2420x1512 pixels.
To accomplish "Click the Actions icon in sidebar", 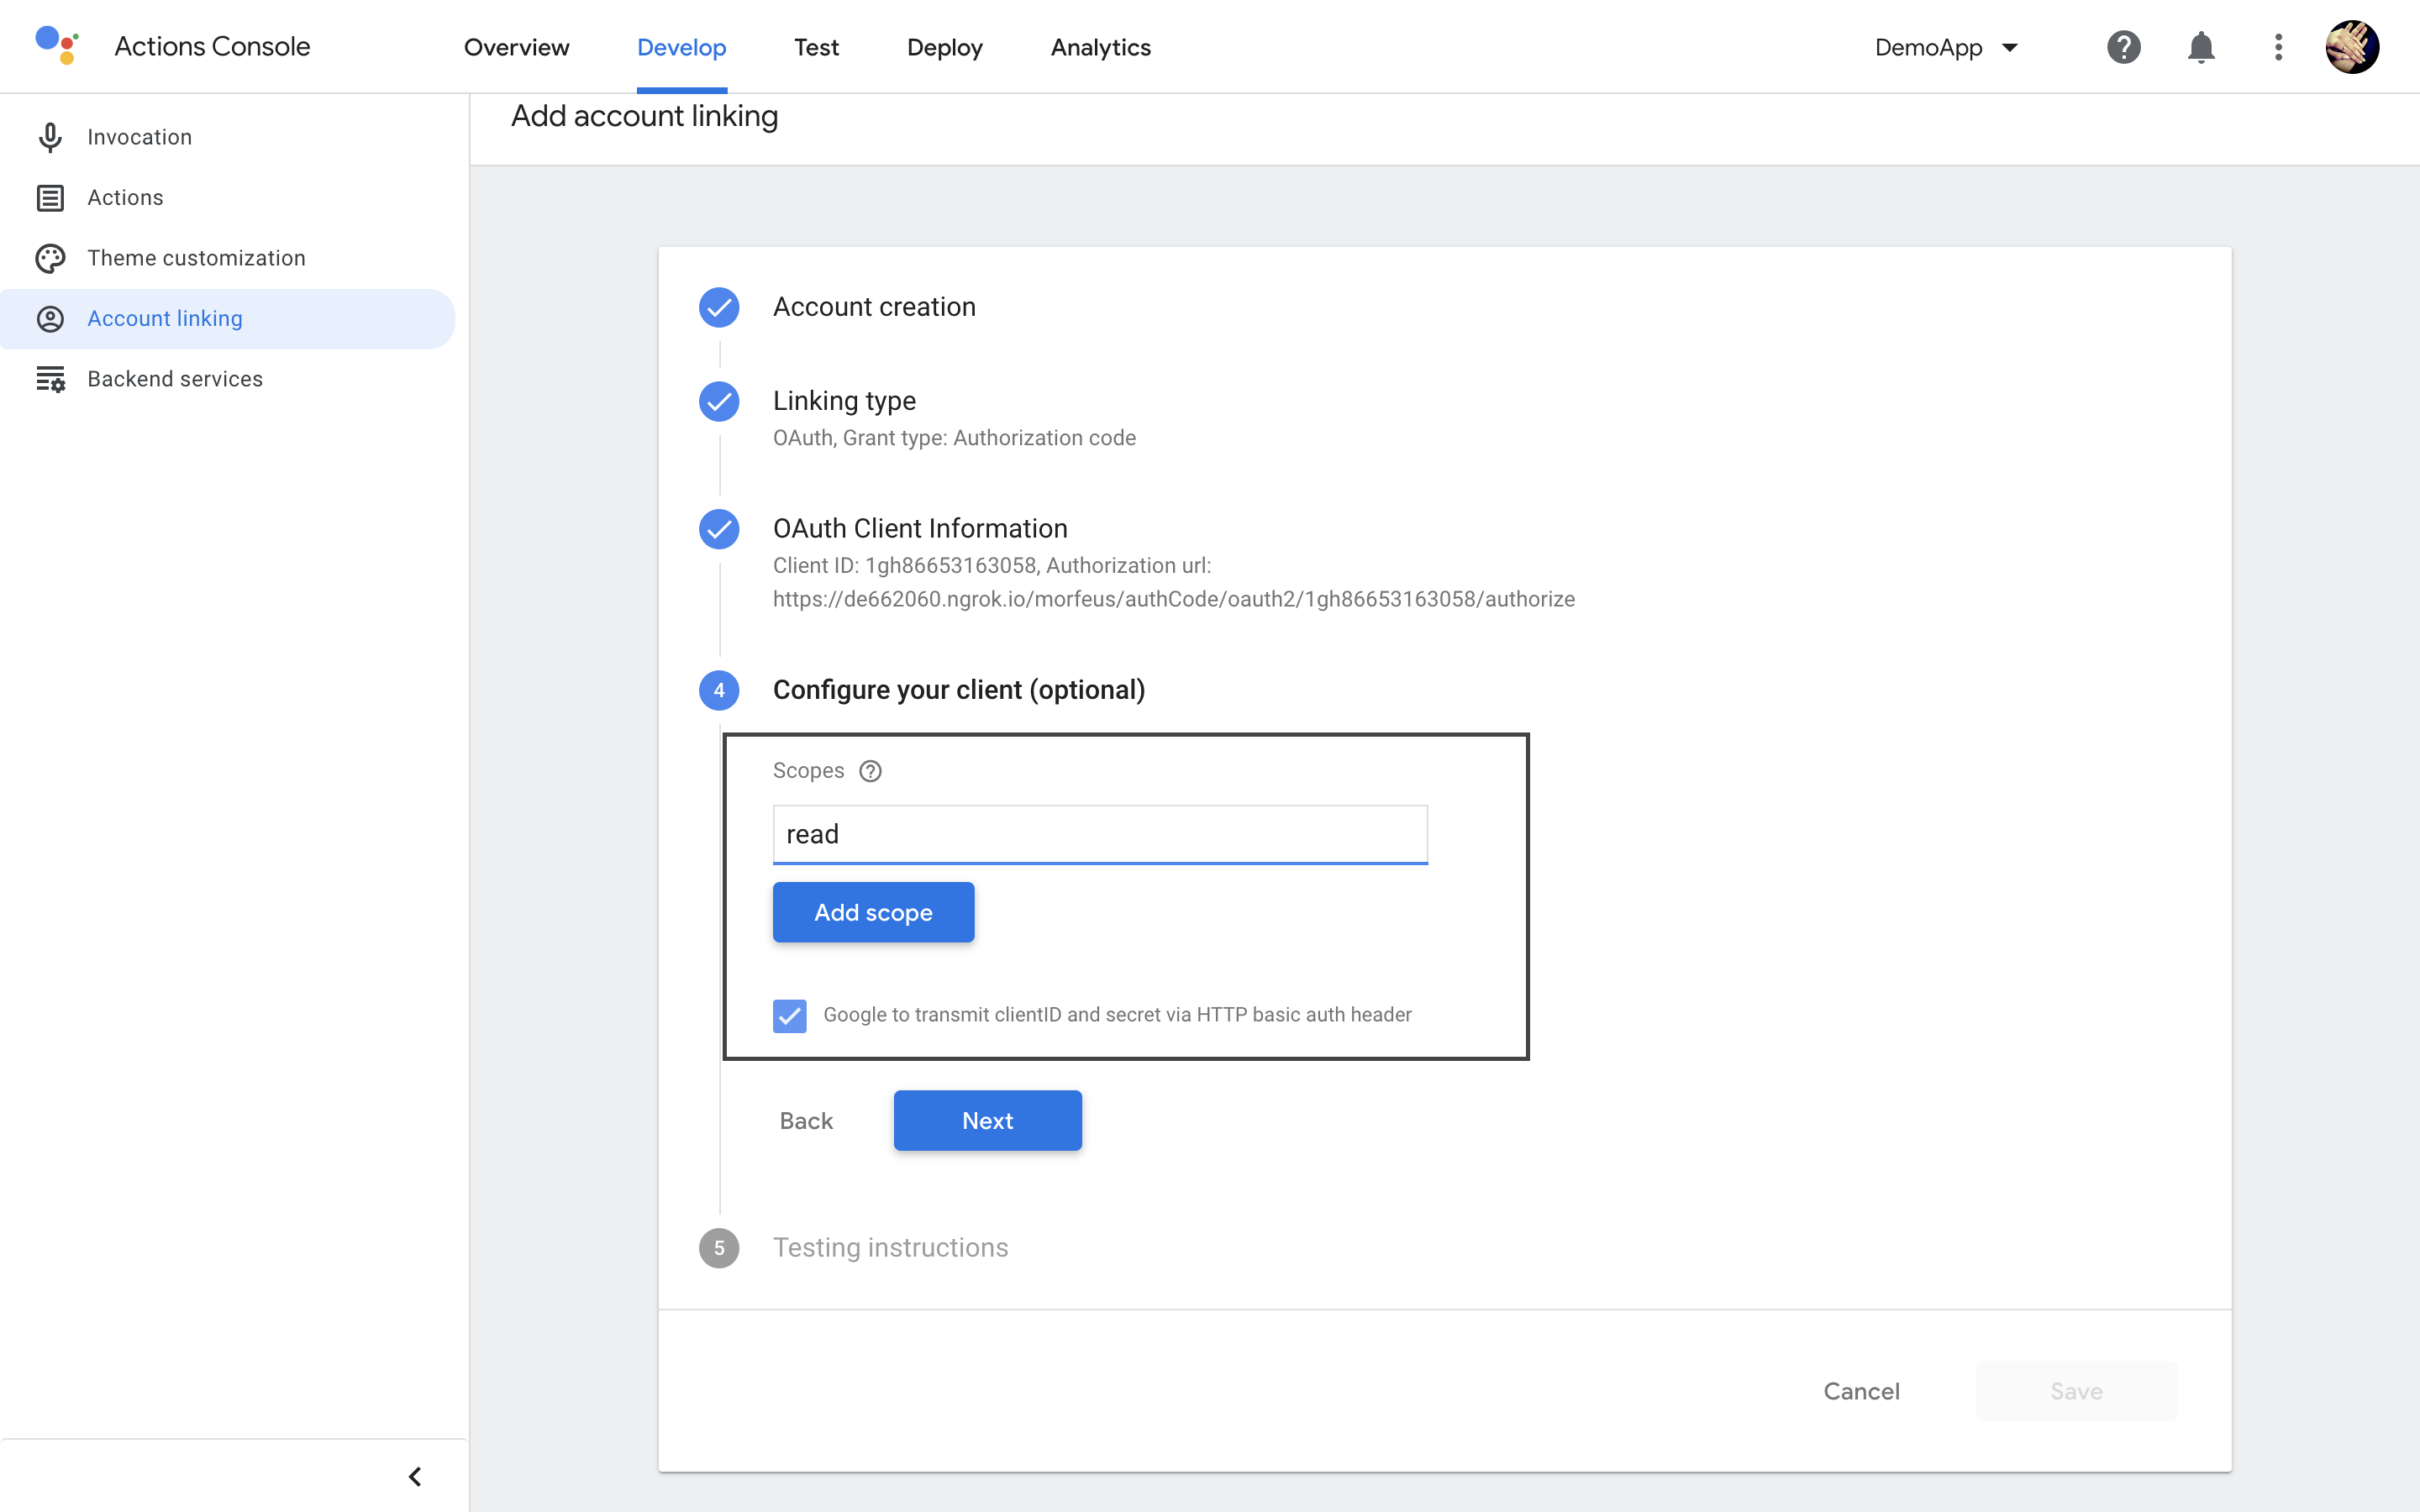I will [50, 197].
